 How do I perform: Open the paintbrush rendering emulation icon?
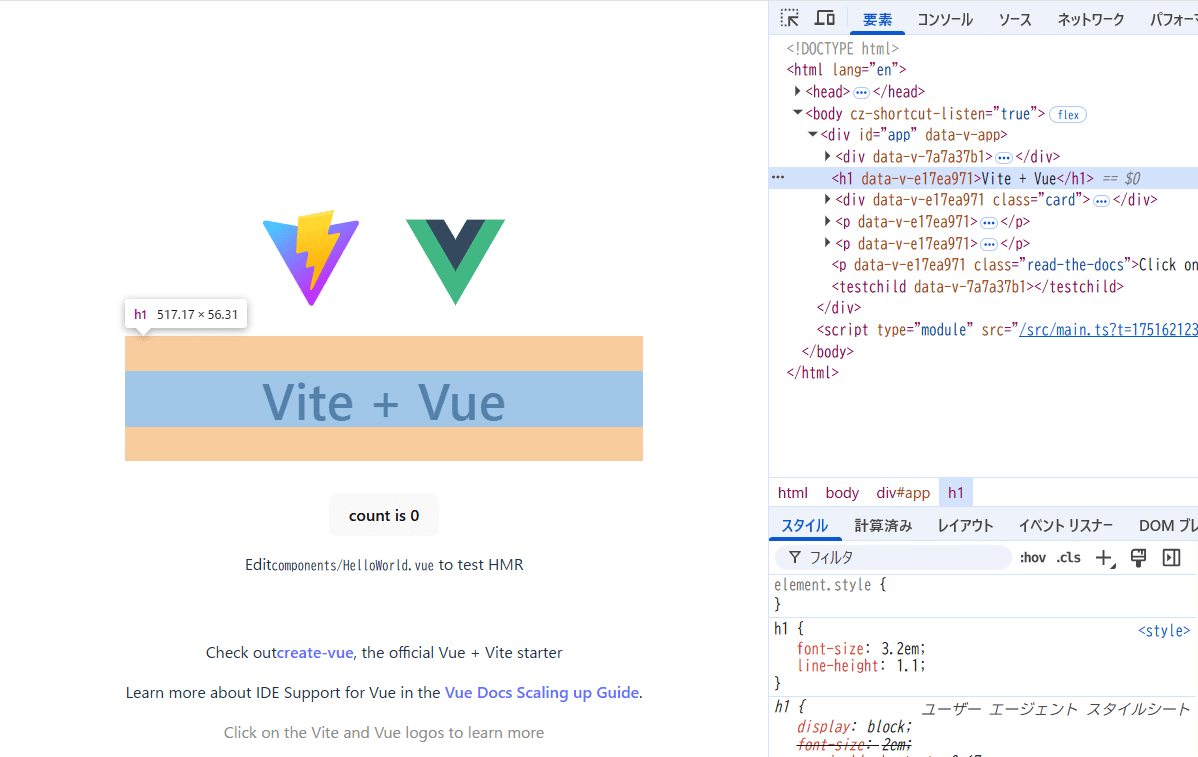tap(1138, 558)
